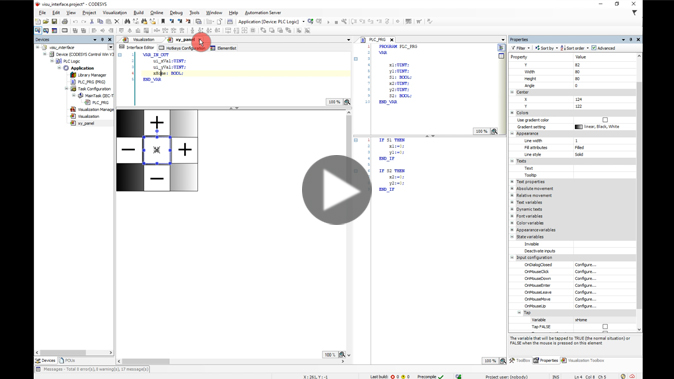Click Configure... for OnMouseClick
Image resolution: width=674 pixels, height=379 pixels.
pyautogui.click(x=585, y=272)
